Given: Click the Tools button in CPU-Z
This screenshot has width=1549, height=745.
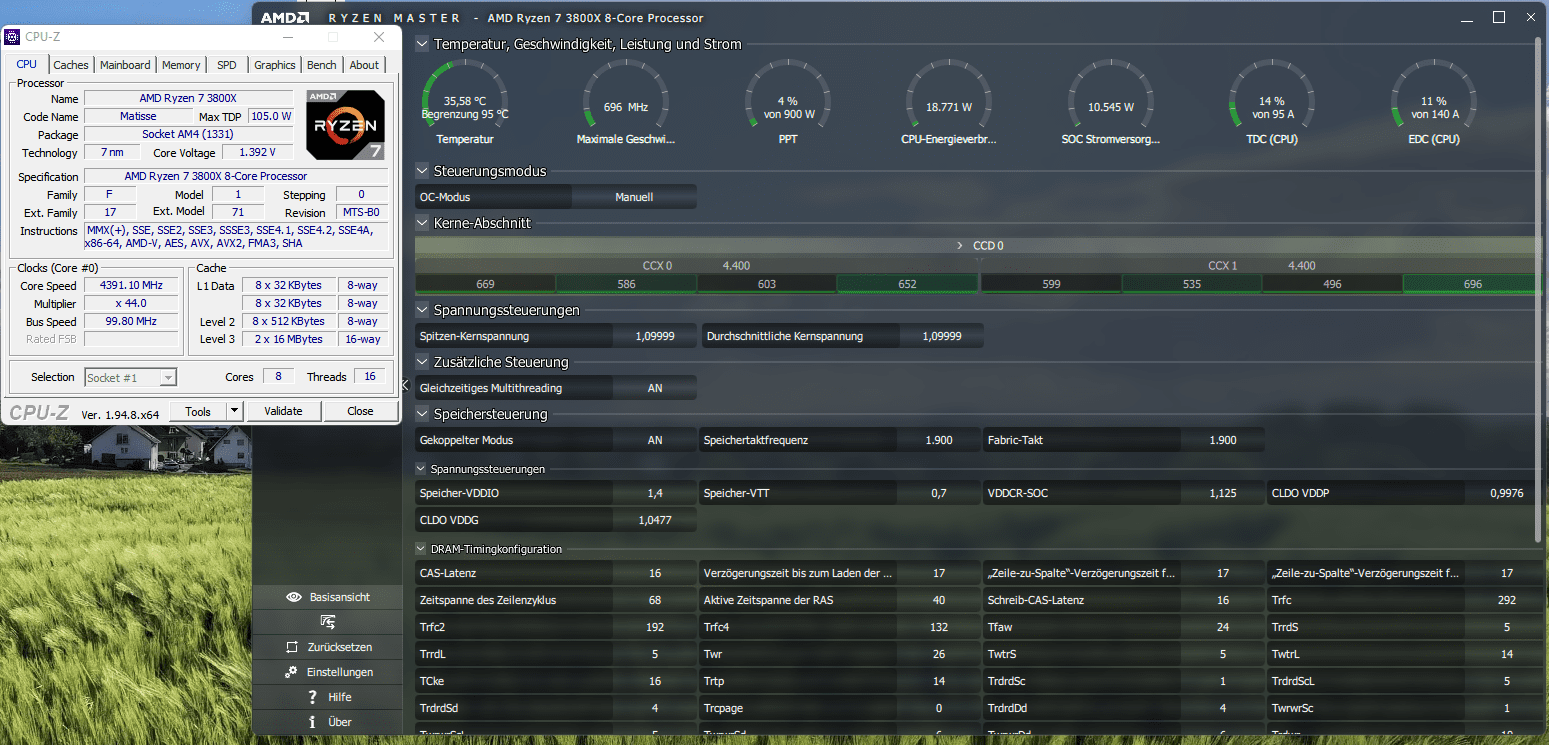Looking at the screenshot, I should pyautogui.click(x=198, y=411).
